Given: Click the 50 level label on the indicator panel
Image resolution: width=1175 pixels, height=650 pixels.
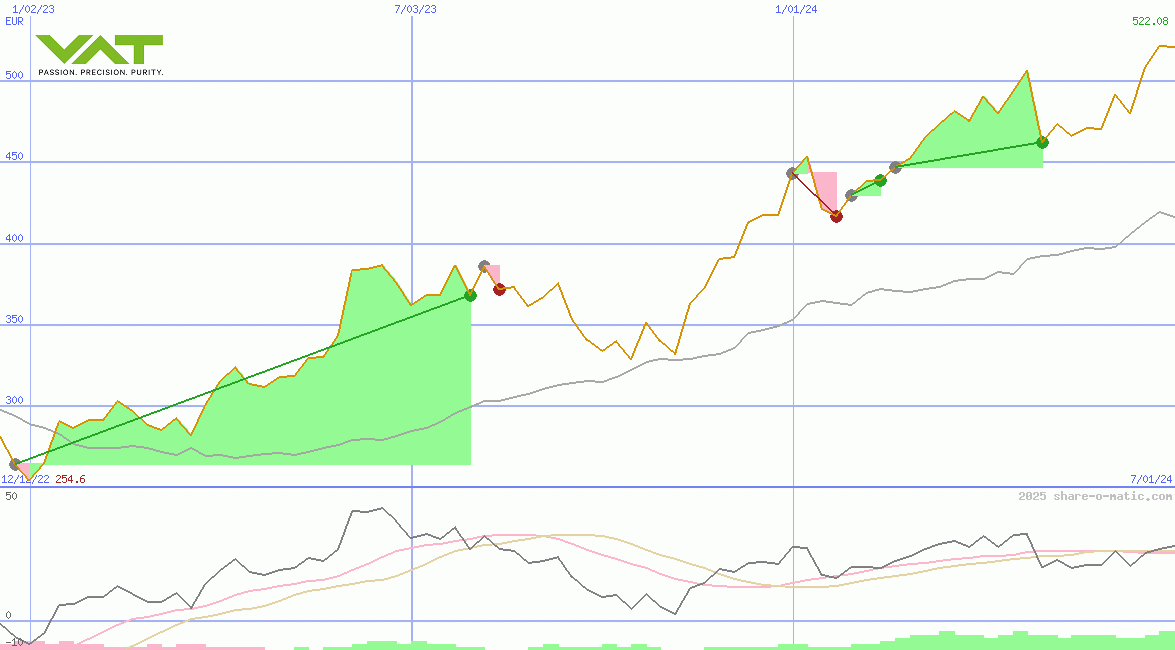Looking at the screenshot, I should pyautogui.click(x=11, y=496).
